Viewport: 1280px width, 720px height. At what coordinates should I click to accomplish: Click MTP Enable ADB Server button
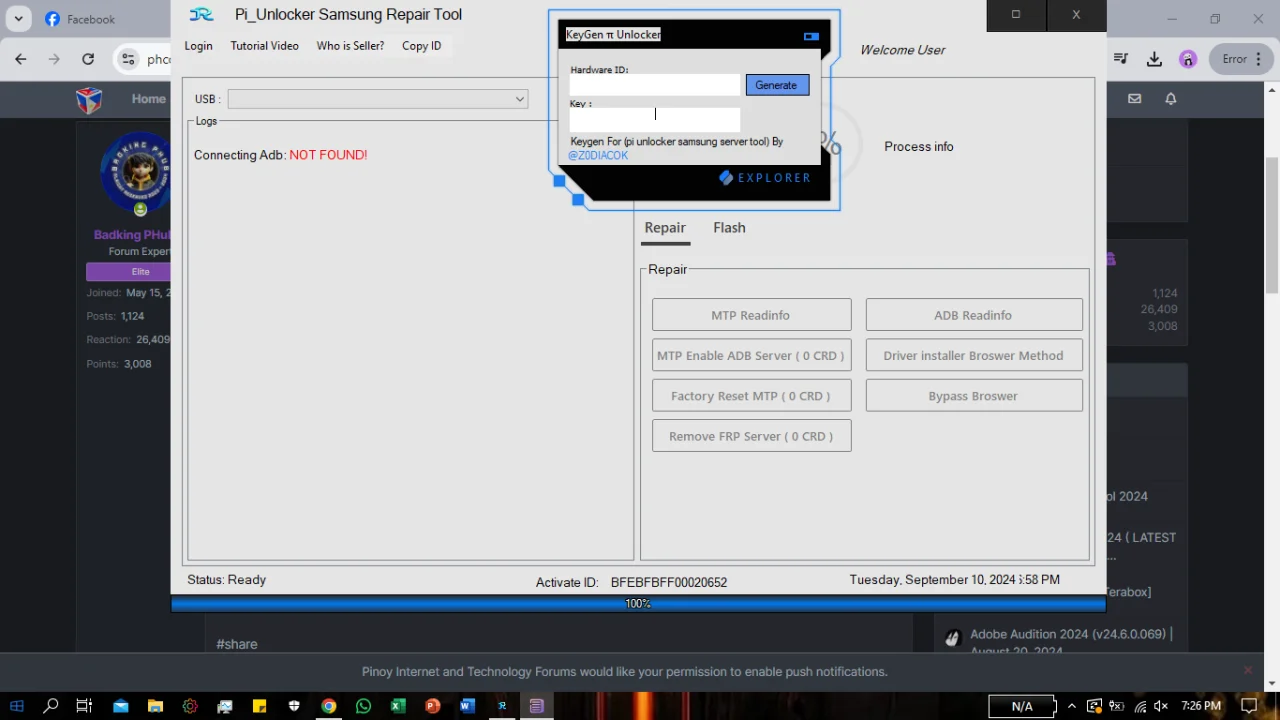(x=751, y=355)
